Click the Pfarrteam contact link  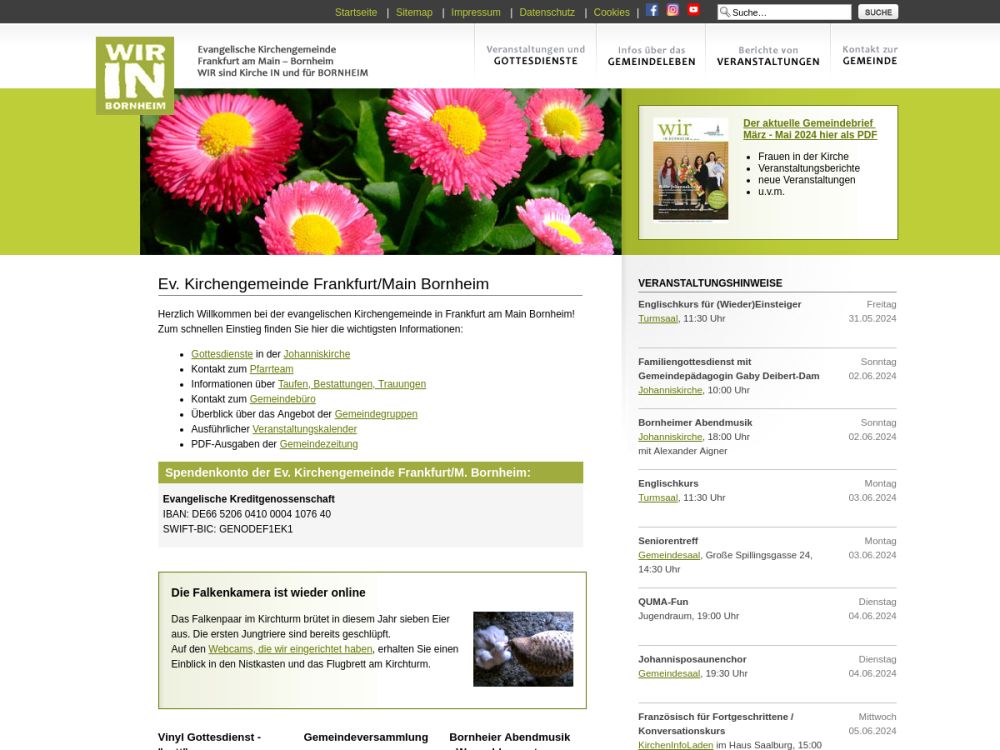(271, 369)
